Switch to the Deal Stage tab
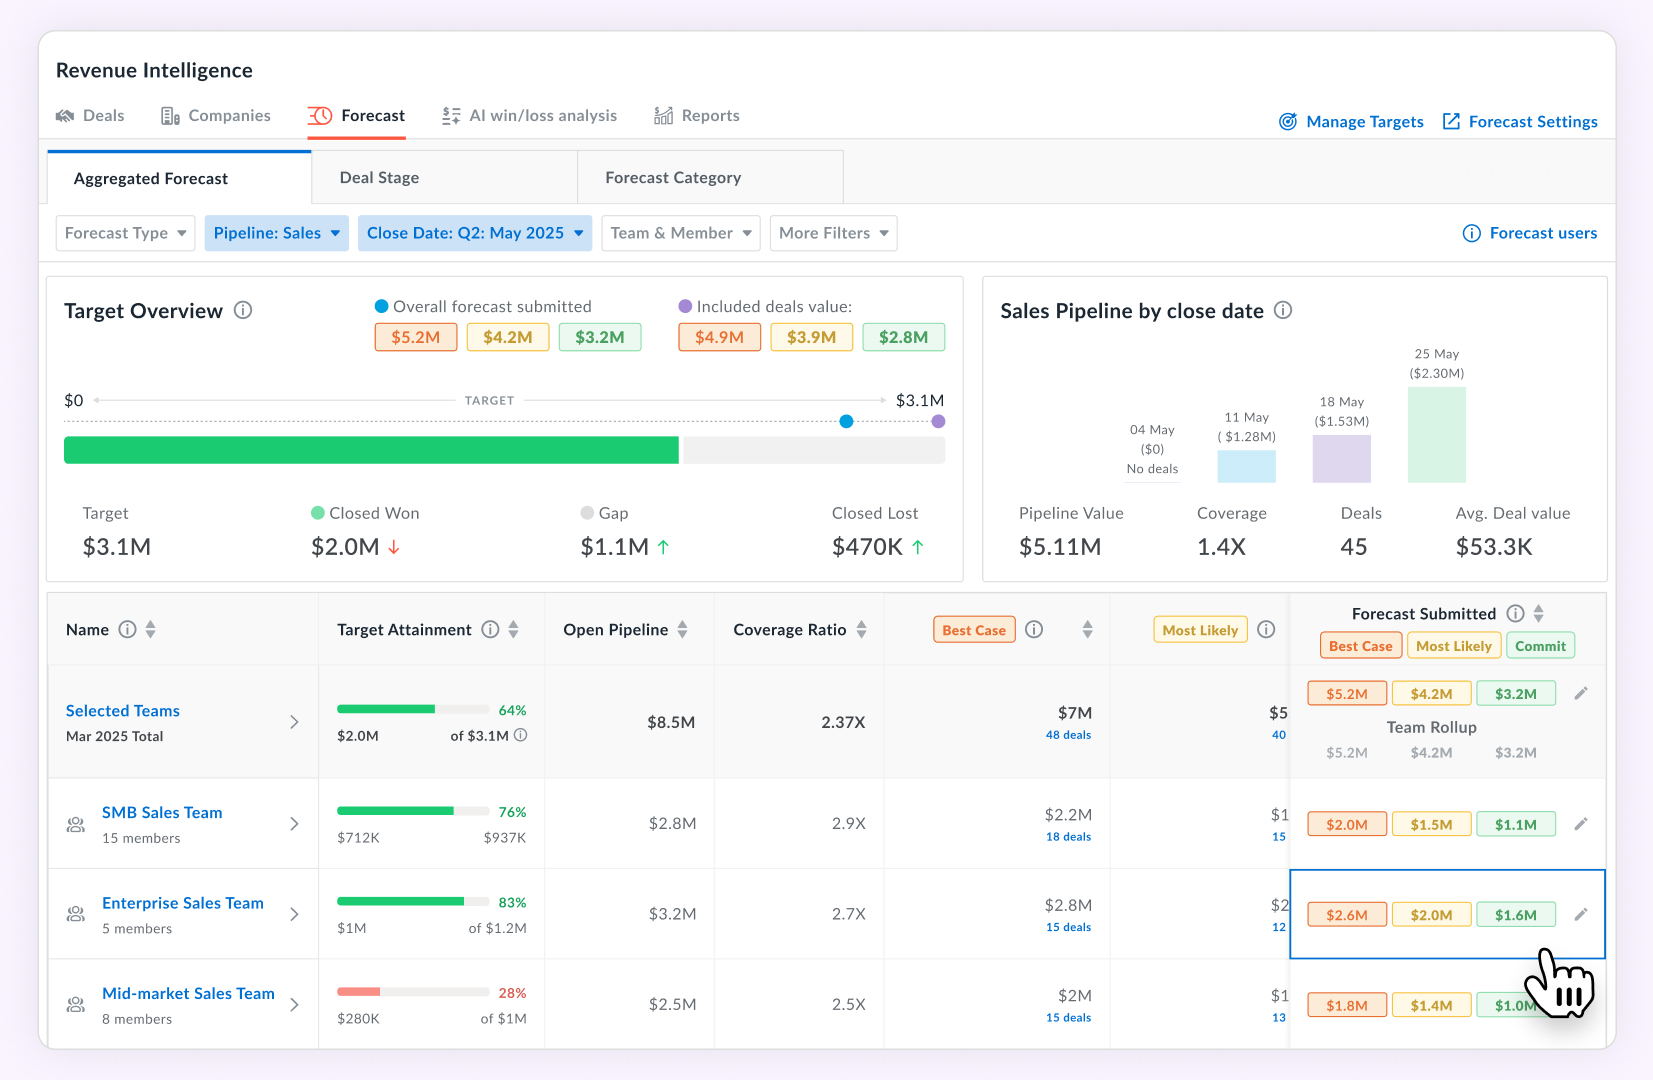Viewport: 1653px width, 1080px height. 445,178
